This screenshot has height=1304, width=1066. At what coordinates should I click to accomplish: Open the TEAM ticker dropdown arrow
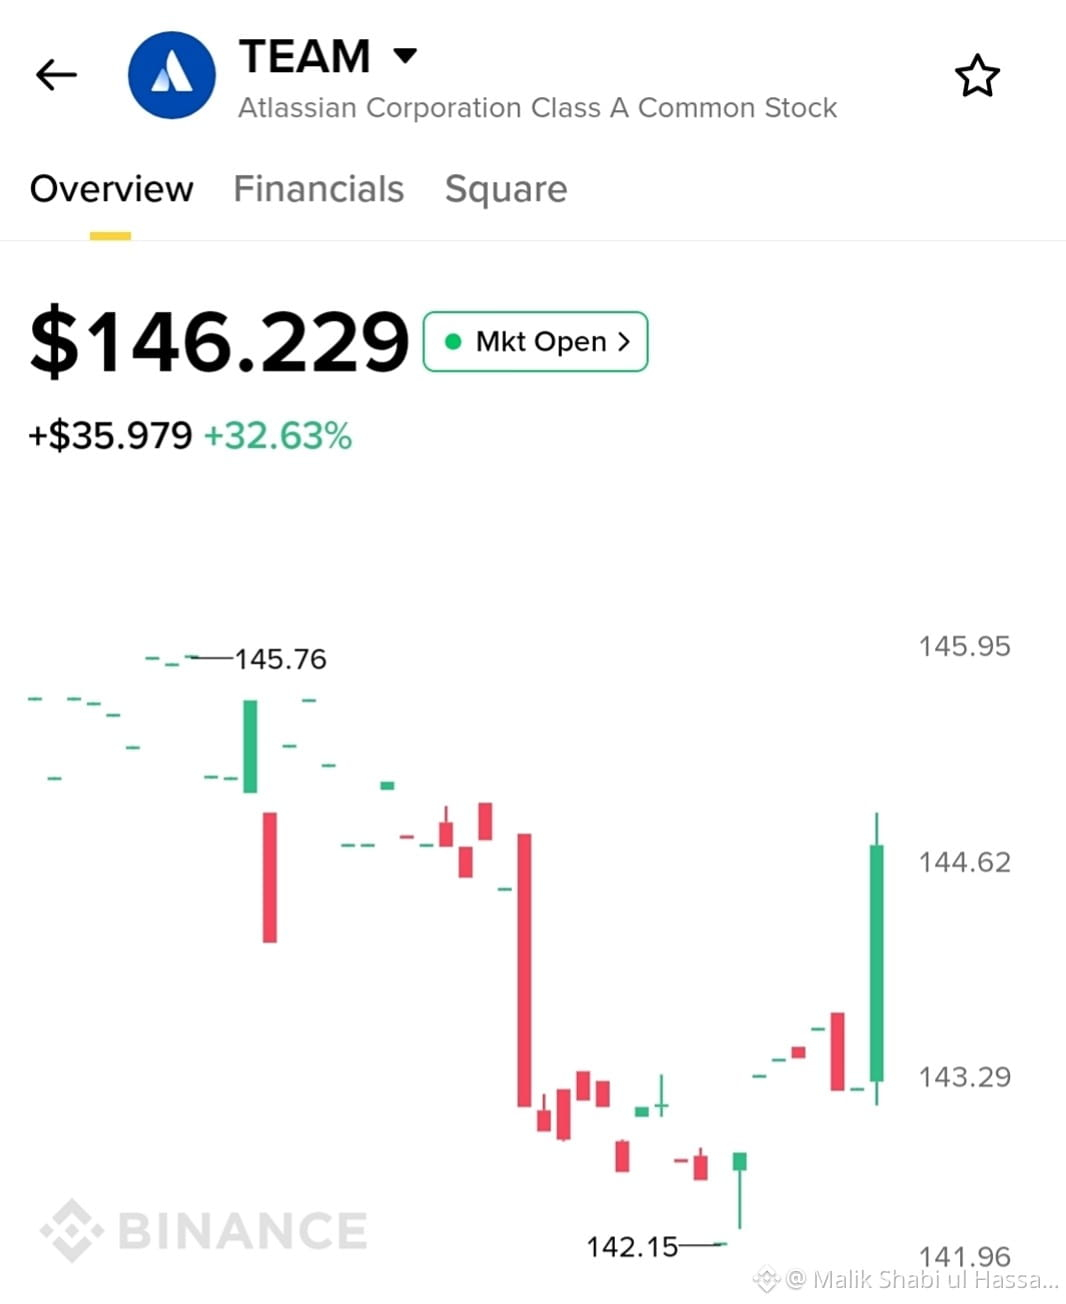405,55
